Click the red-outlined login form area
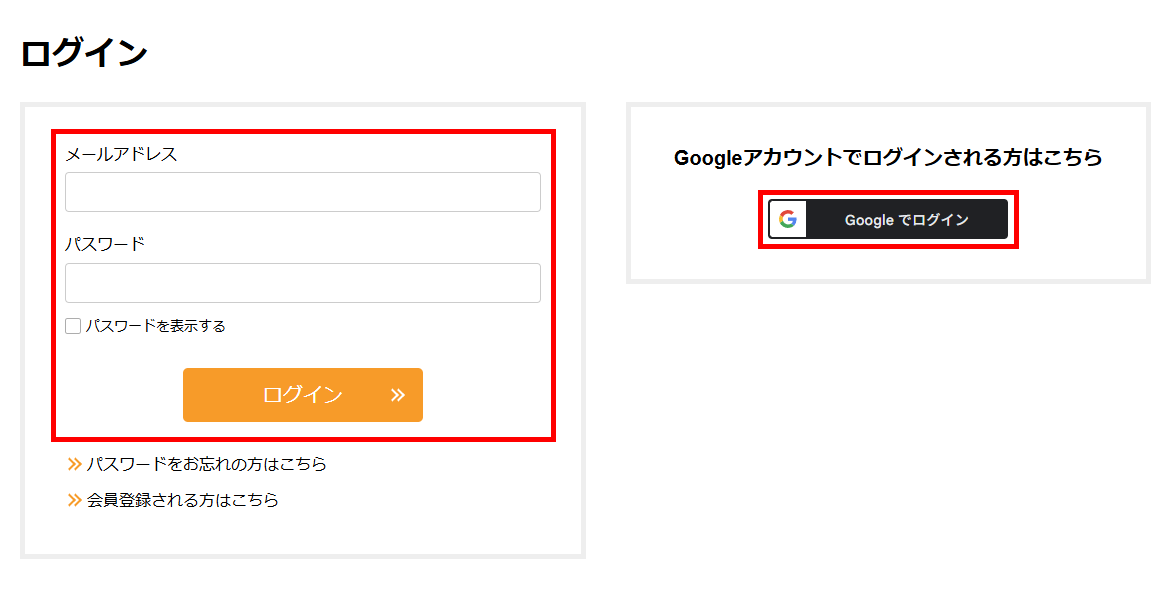This screenshot has height=609, width=1171. 303,283
